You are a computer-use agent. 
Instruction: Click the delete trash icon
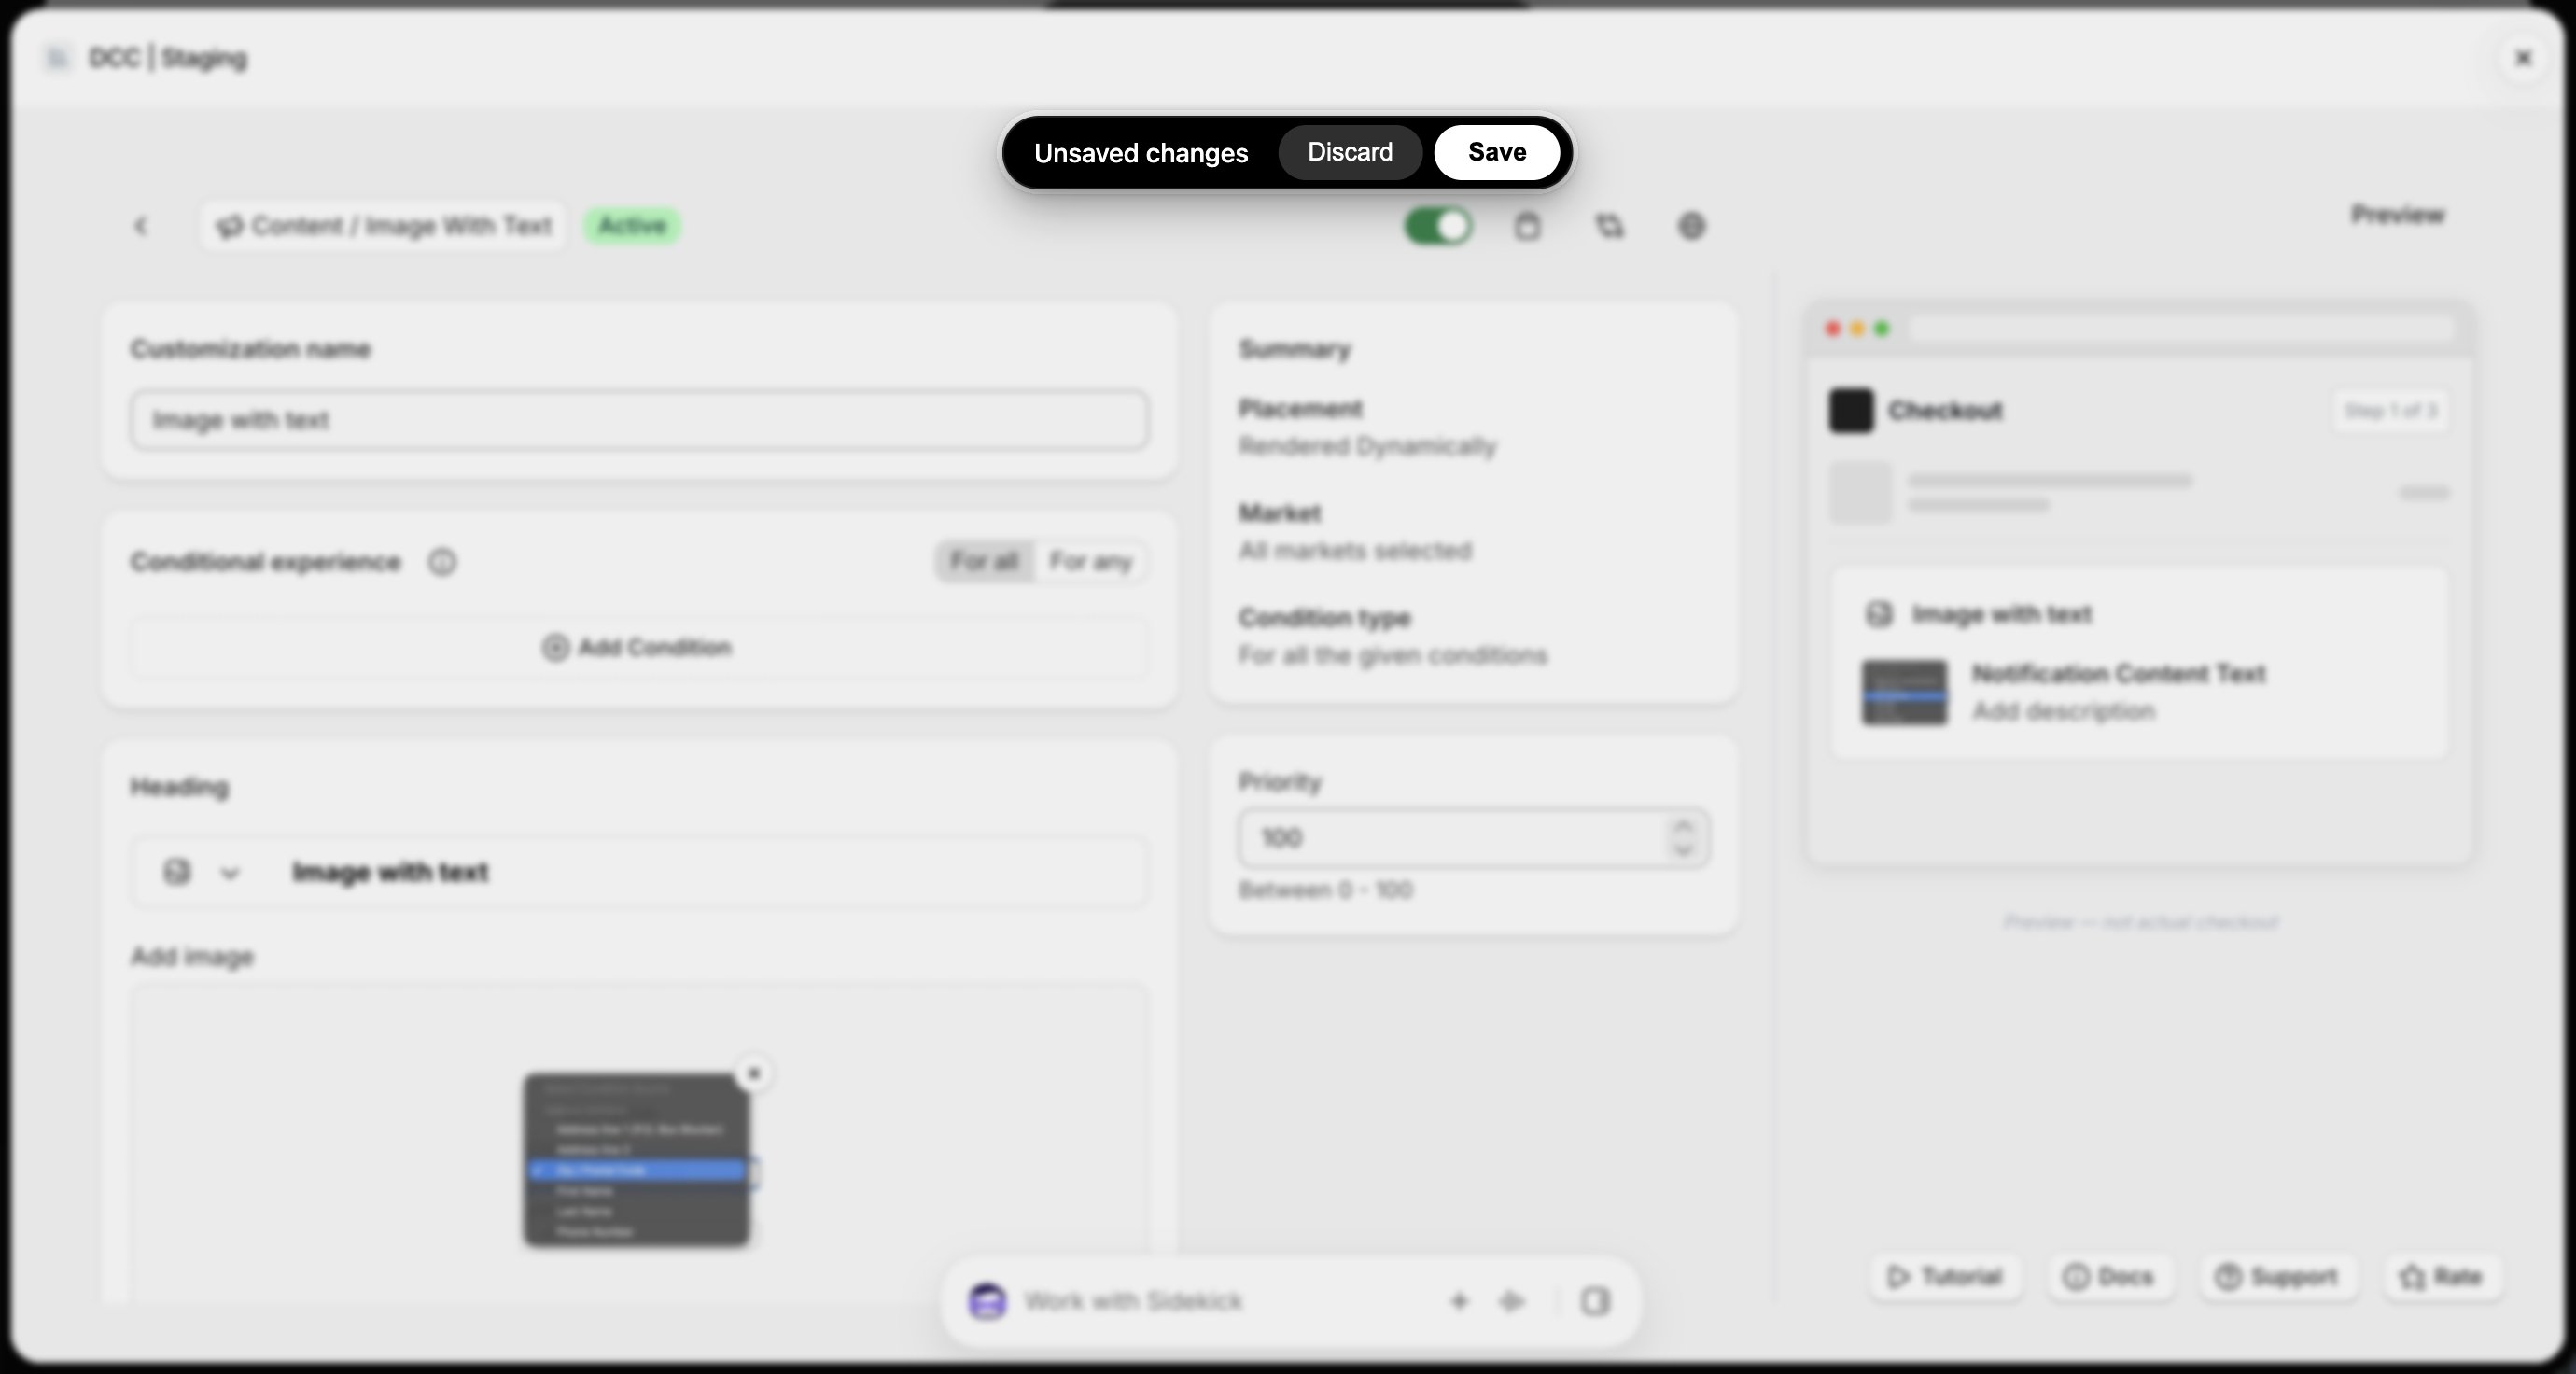coord(1527,226)
